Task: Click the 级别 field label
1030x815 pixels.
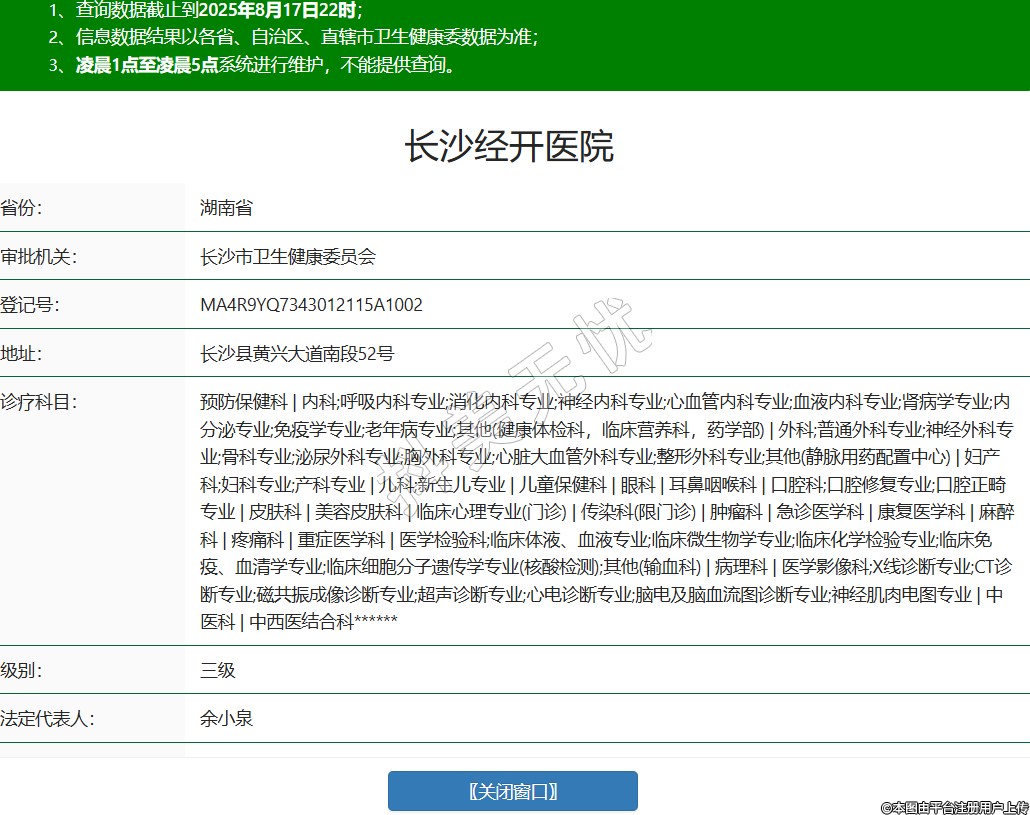Action: (22, 670)
